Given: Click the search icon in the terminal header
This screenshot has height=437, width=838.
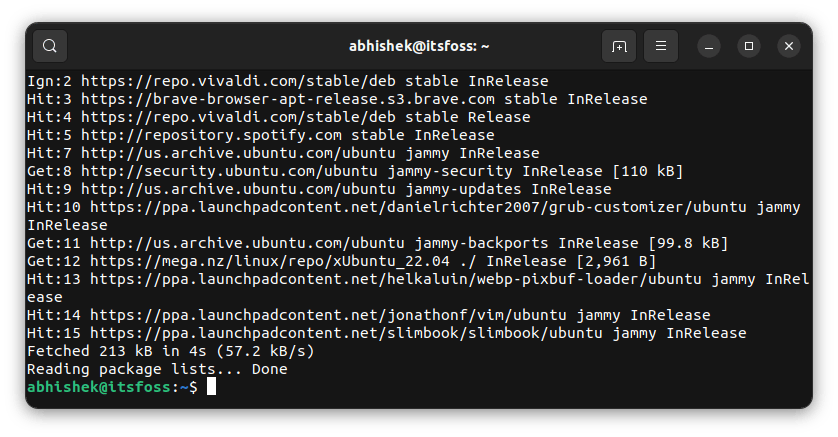Looking at the screenshot, I should [x=50, y=46].
